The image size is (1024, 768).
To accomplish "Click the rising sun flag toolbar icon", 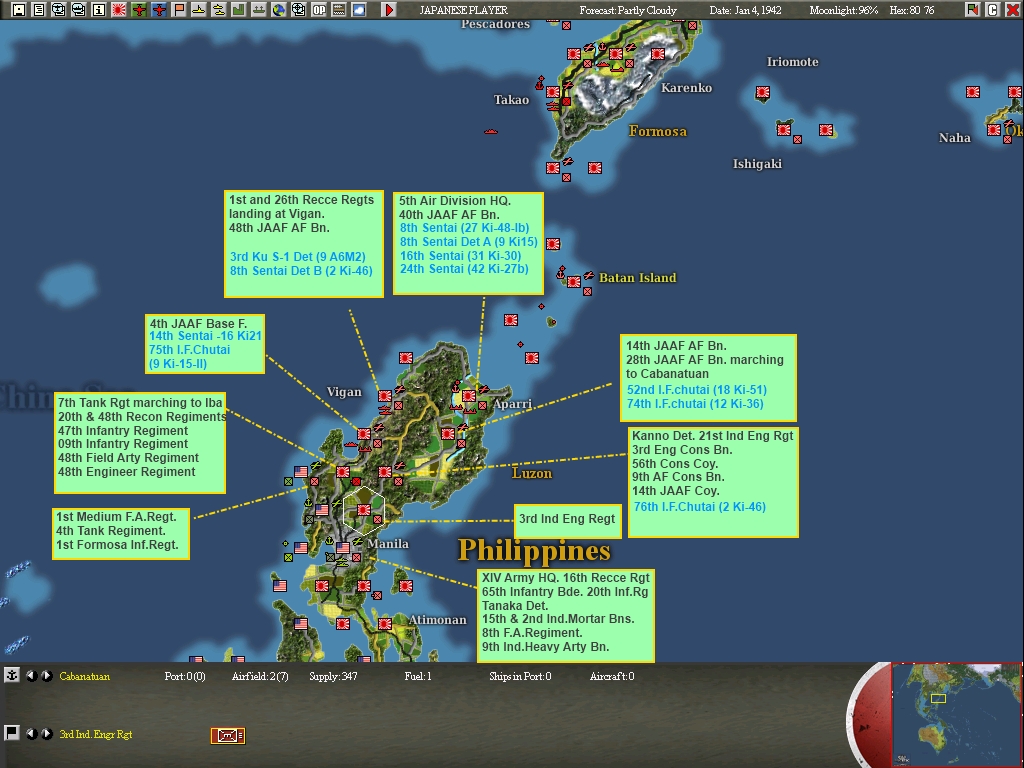I will tap(119, 10).
